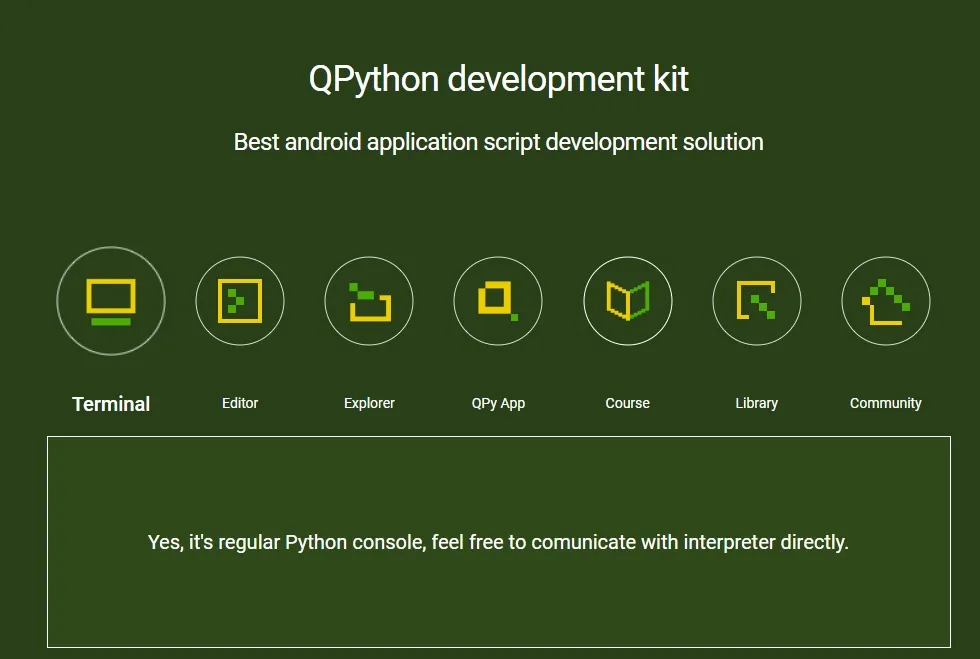980x659 pixels.
Task: Select the Terminal monitor icon
Action: click(111, 301)
